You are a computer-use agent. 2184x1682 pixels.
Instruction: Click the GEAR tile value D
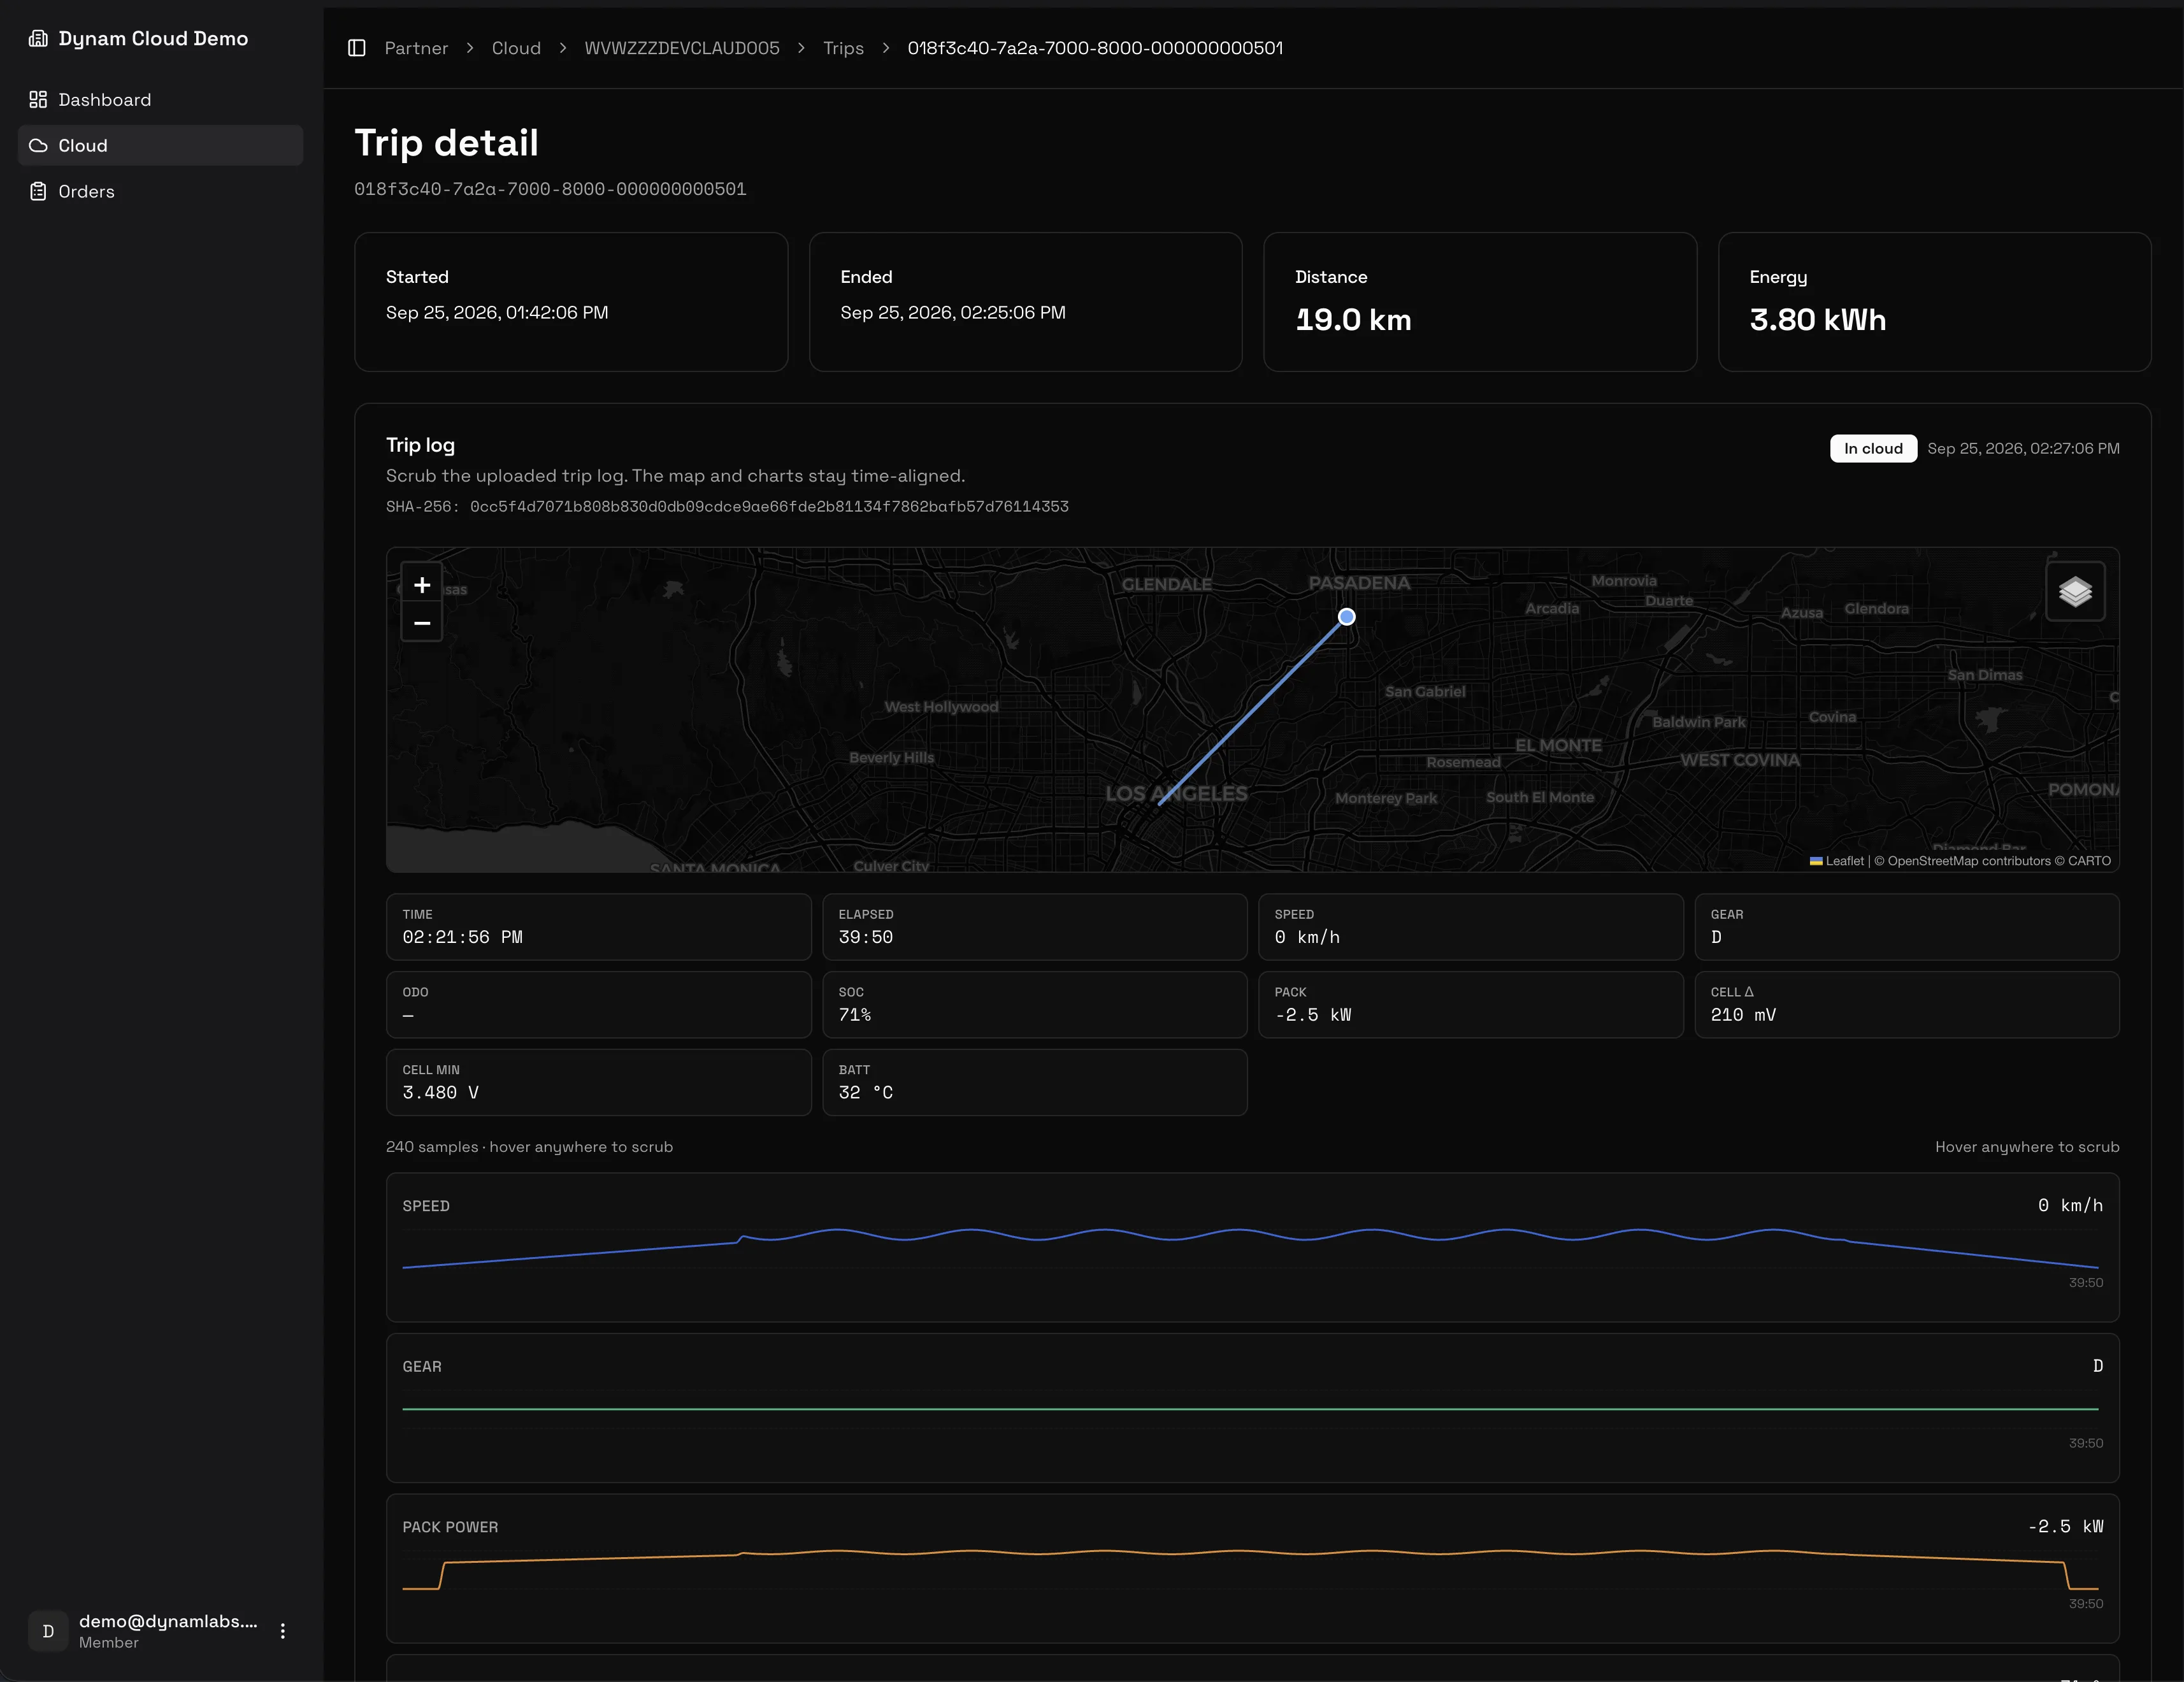pyautogui.click(x=1716, y=937)
